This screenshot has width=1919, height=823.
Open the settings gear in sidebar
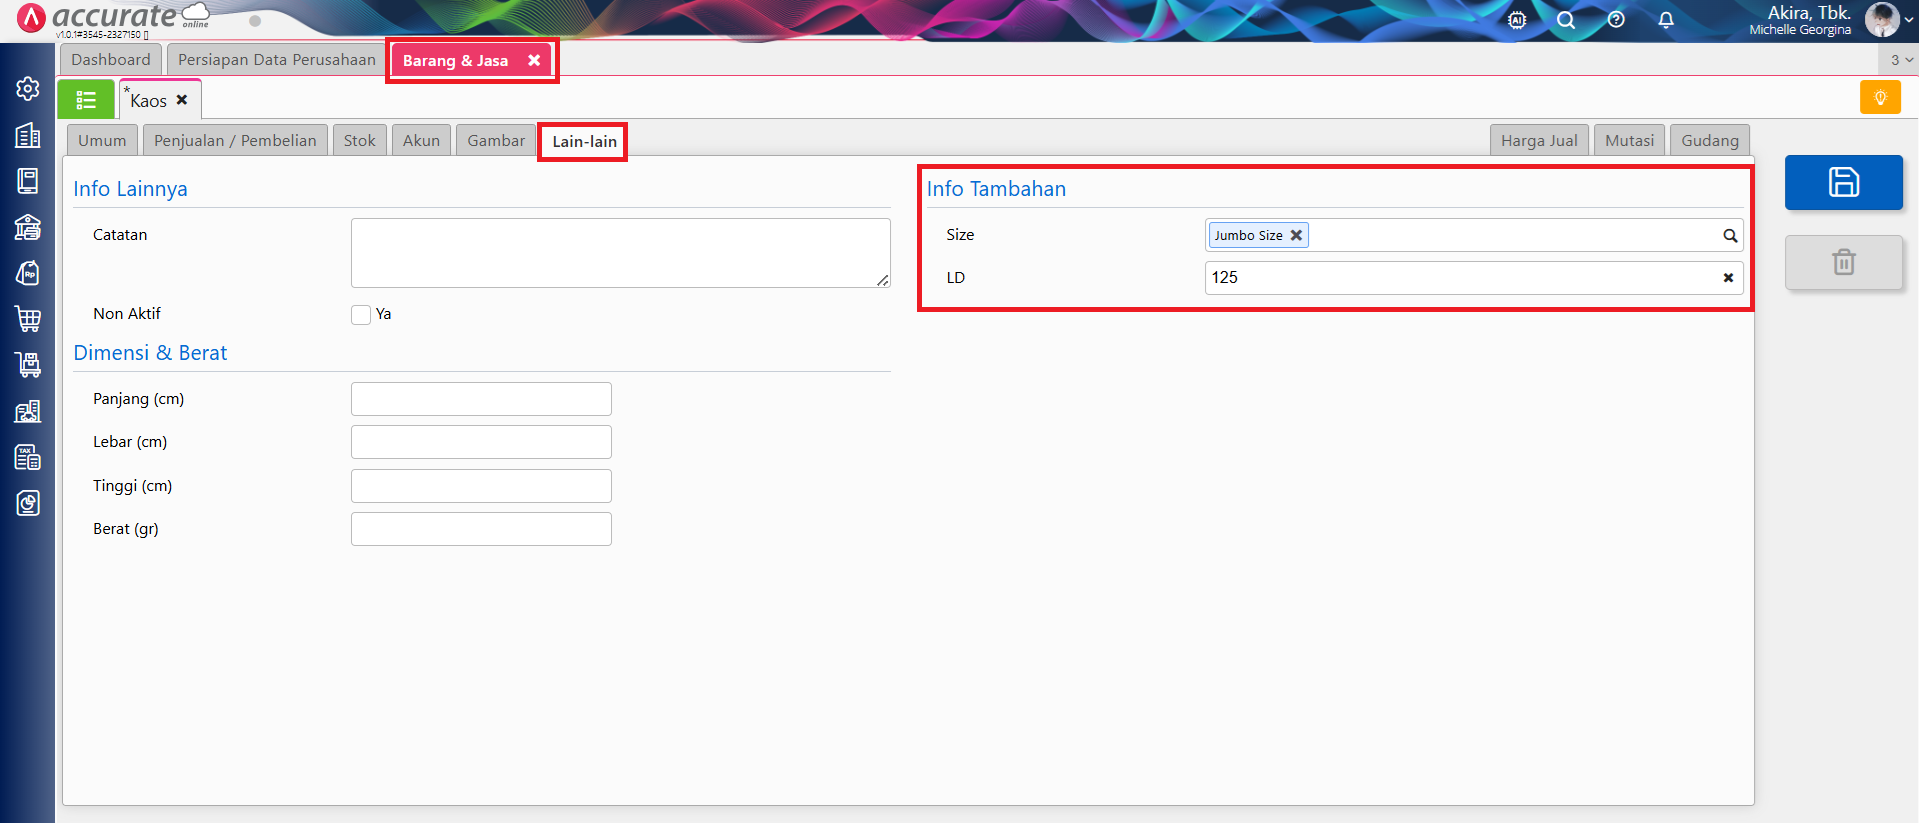[28, 88]
